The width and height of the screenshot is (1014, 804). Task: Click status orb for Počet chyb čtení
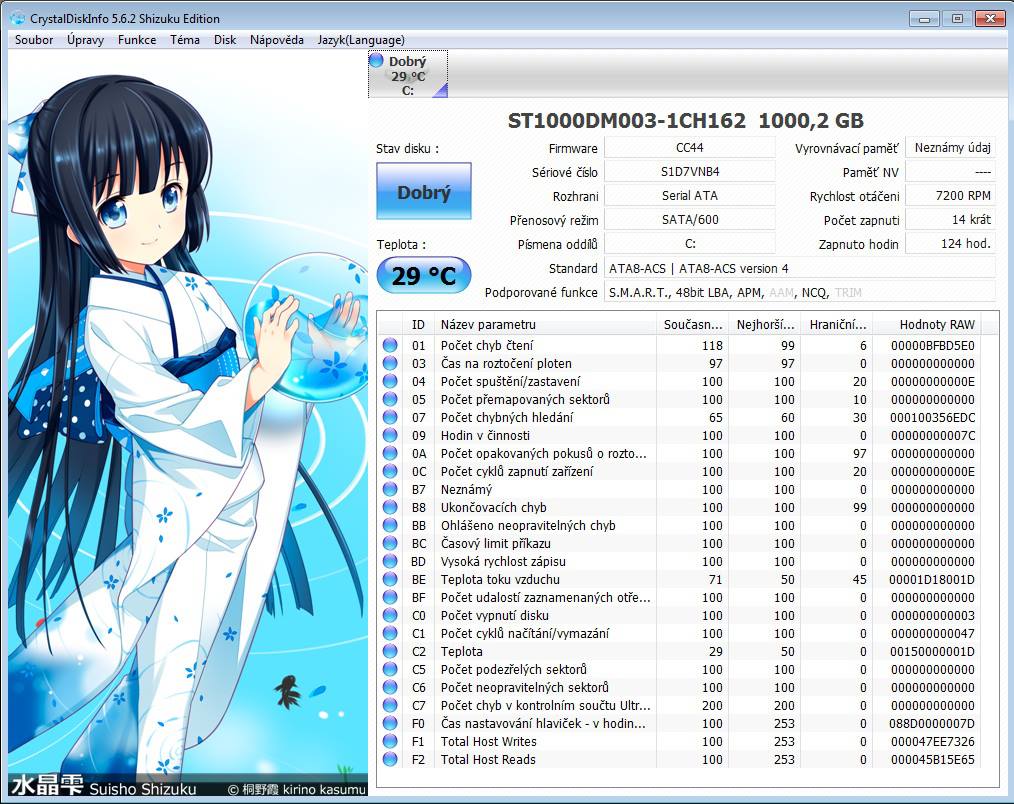click(x=390, y=345)
